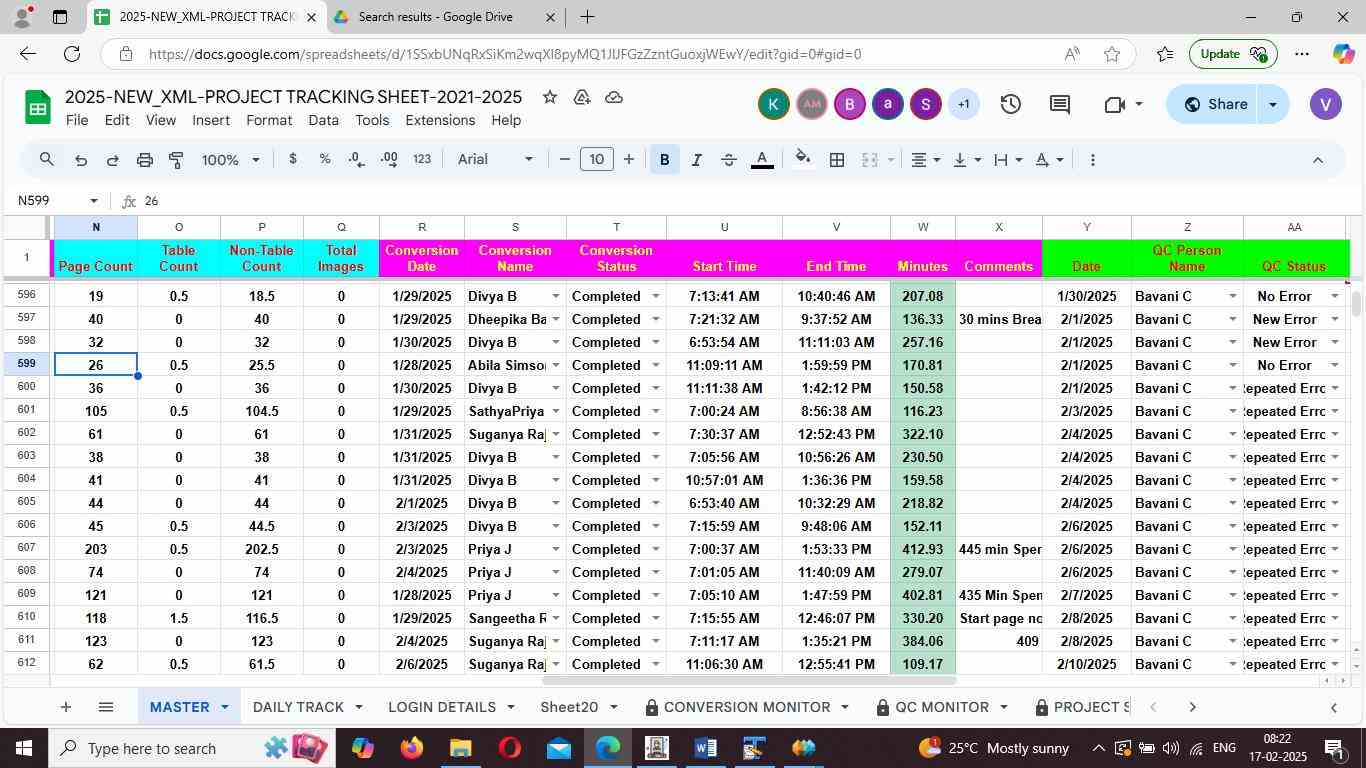
Task: Show the +1 additional collaborators
Action: click(x=963, y=104)
